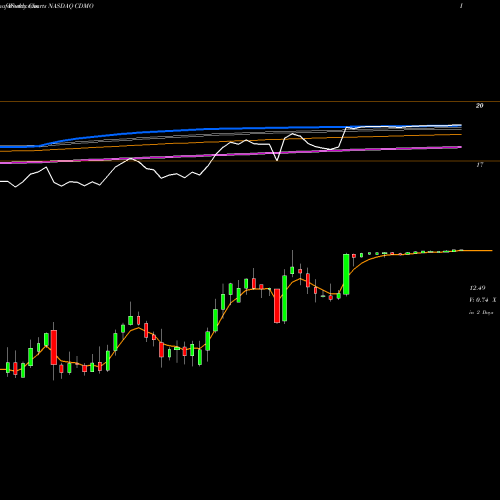Click the 20 price axis label

(479, 106)
